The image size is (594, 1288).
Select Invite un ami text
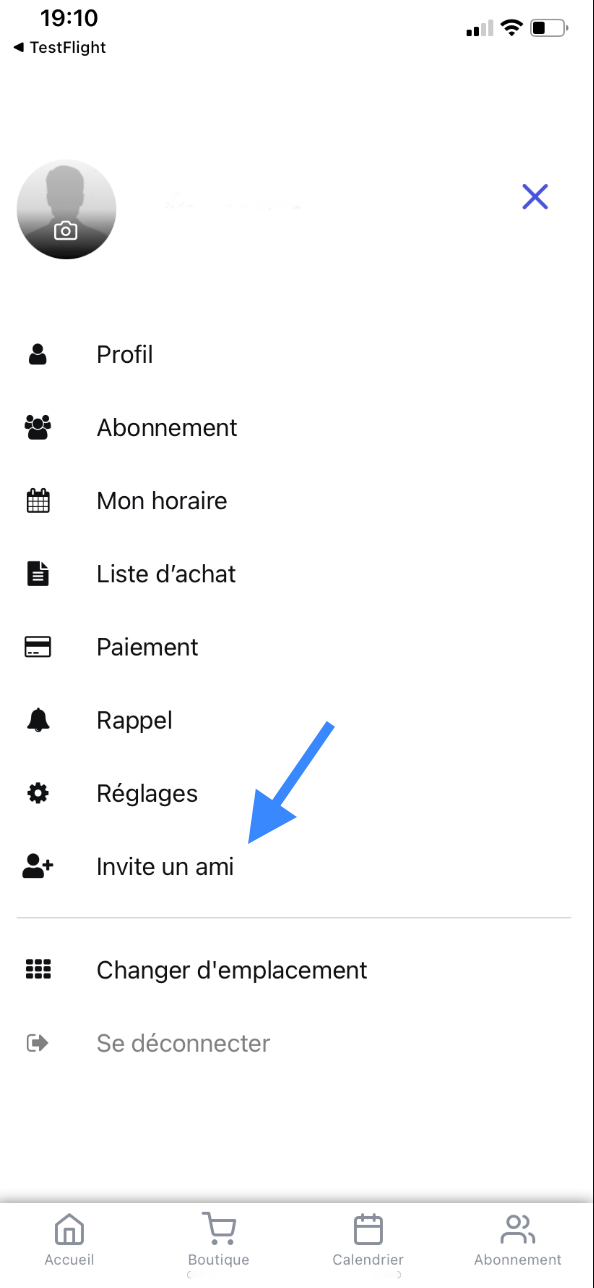point(165,867)
